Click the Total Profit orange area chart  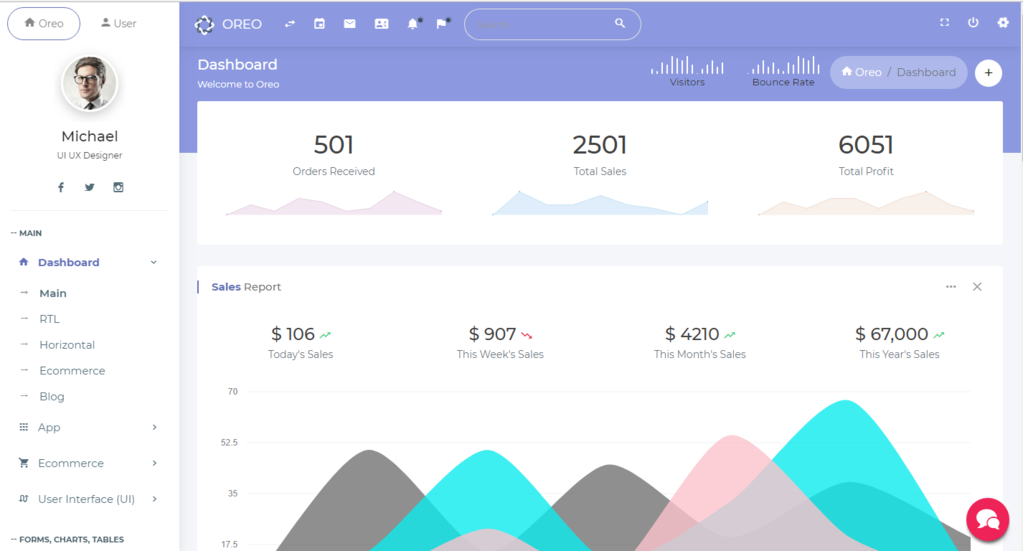pos(866,203)
